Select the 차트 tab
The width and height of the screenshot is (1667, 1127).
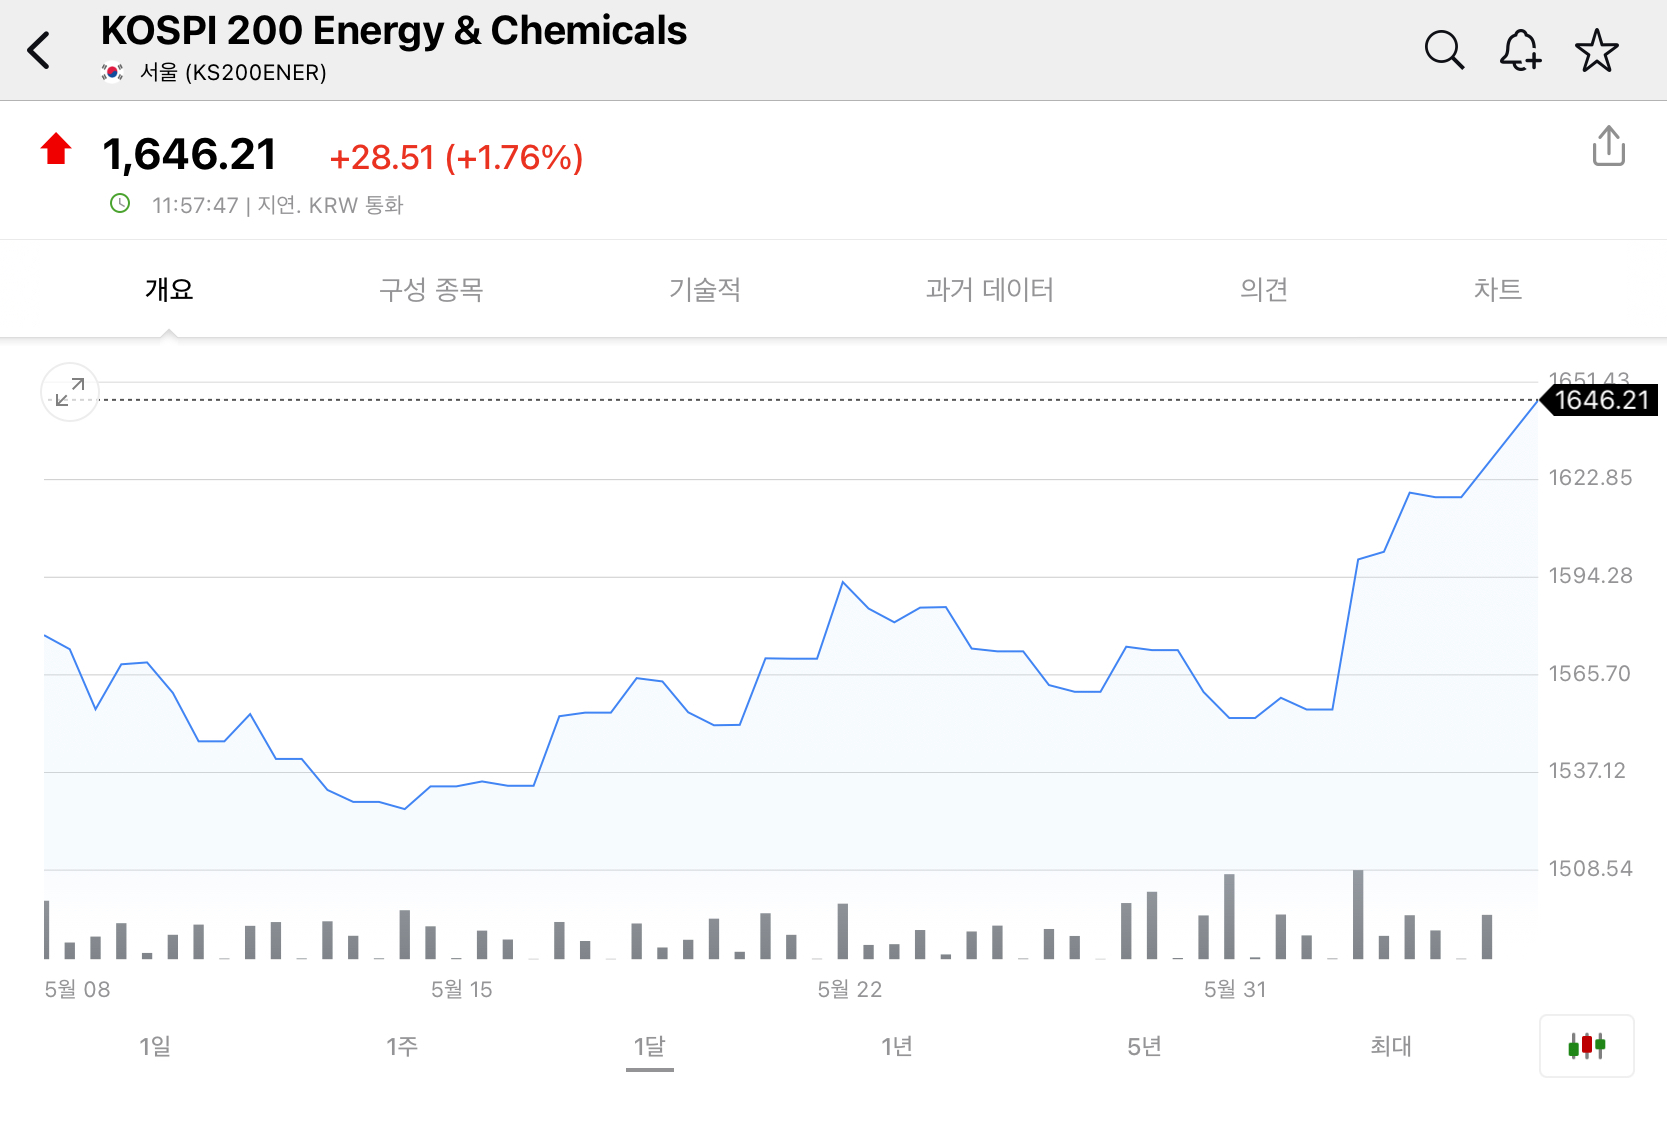pyautogui.click(x=1497, y=290)
